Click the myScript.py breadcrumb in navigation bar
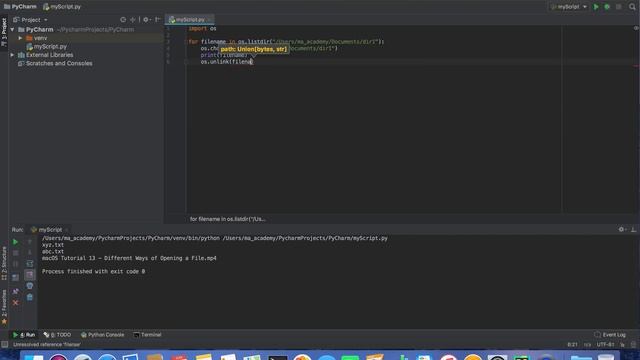Image resolution: width=640 pixels, height=360 pixels. (x=62, y=7)
